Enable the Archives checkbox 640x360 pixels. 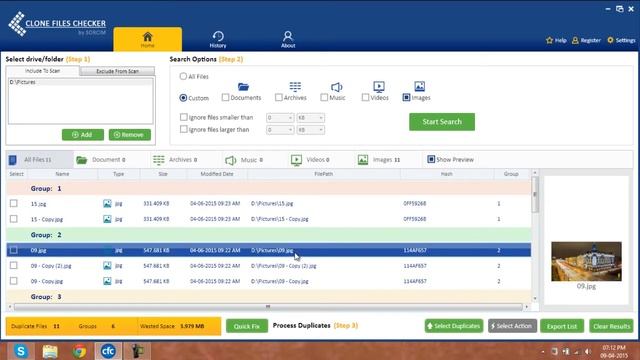(278, 97)
